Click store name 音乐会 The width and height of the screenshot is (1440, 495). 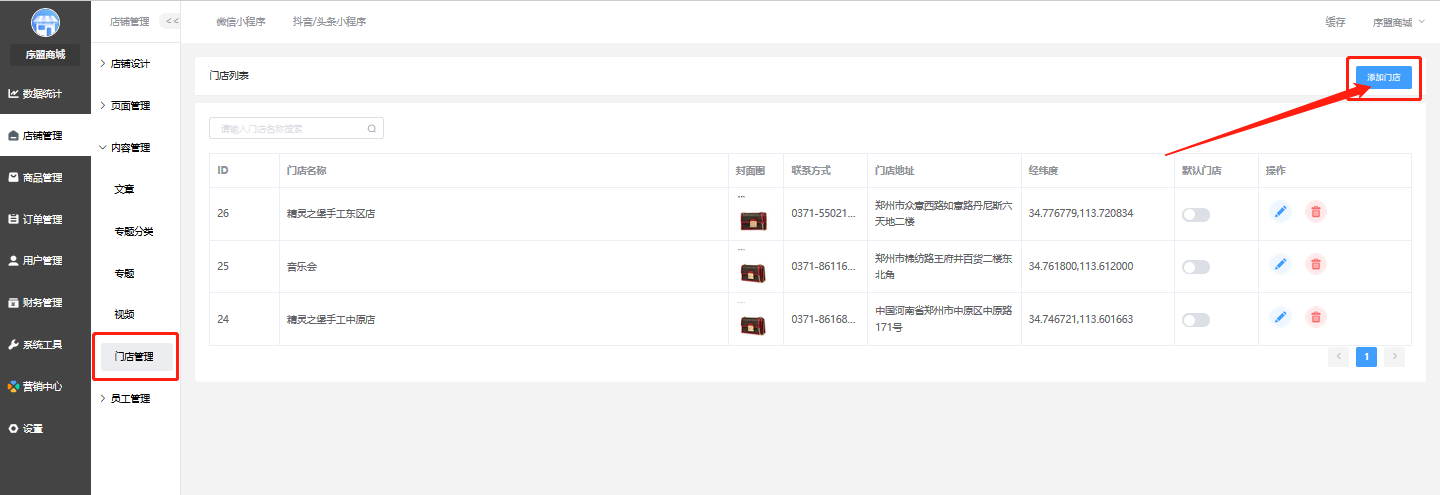click(x=302, y=267)
